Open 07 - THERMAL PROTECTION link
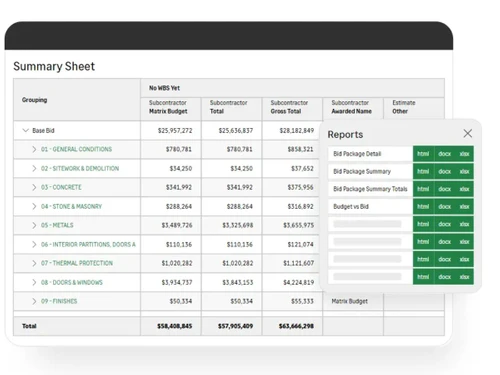The height and width of the screenshot is (375, 500). [77, 263]
